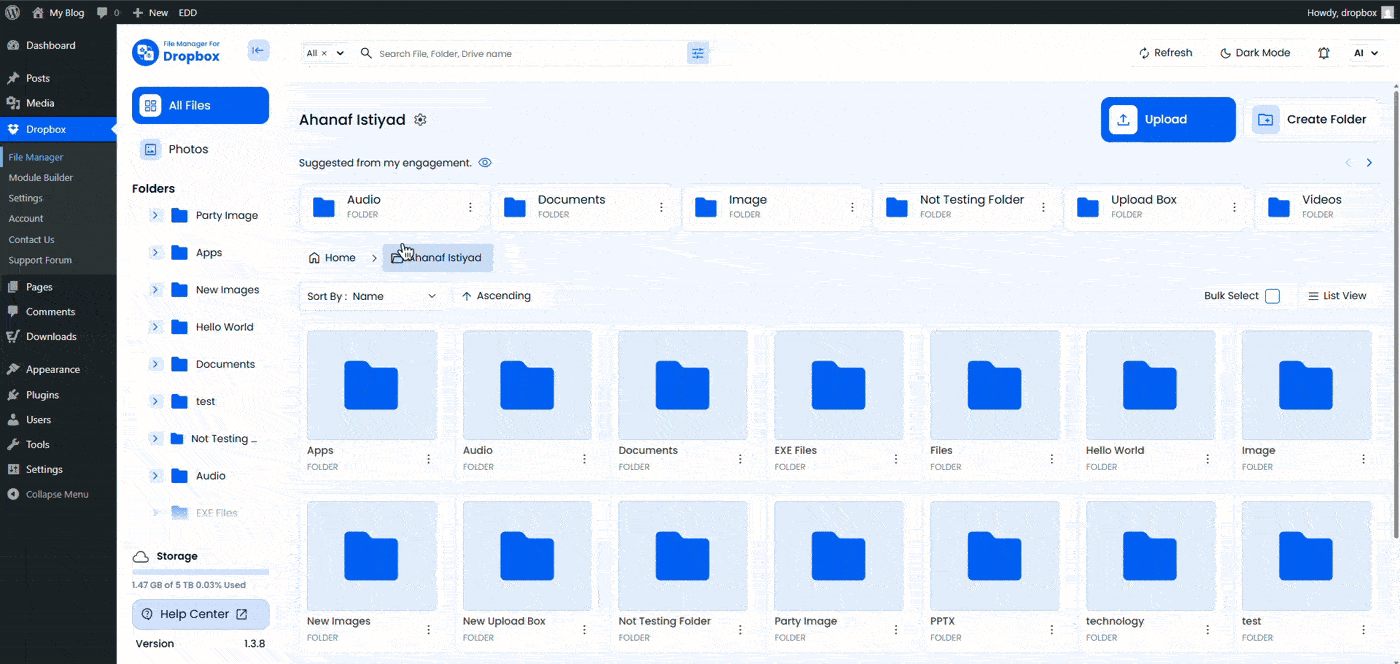Click the filter icon beside the search bar
Image resolution: width=1400 pixels, height=664 pixels.
697,52
